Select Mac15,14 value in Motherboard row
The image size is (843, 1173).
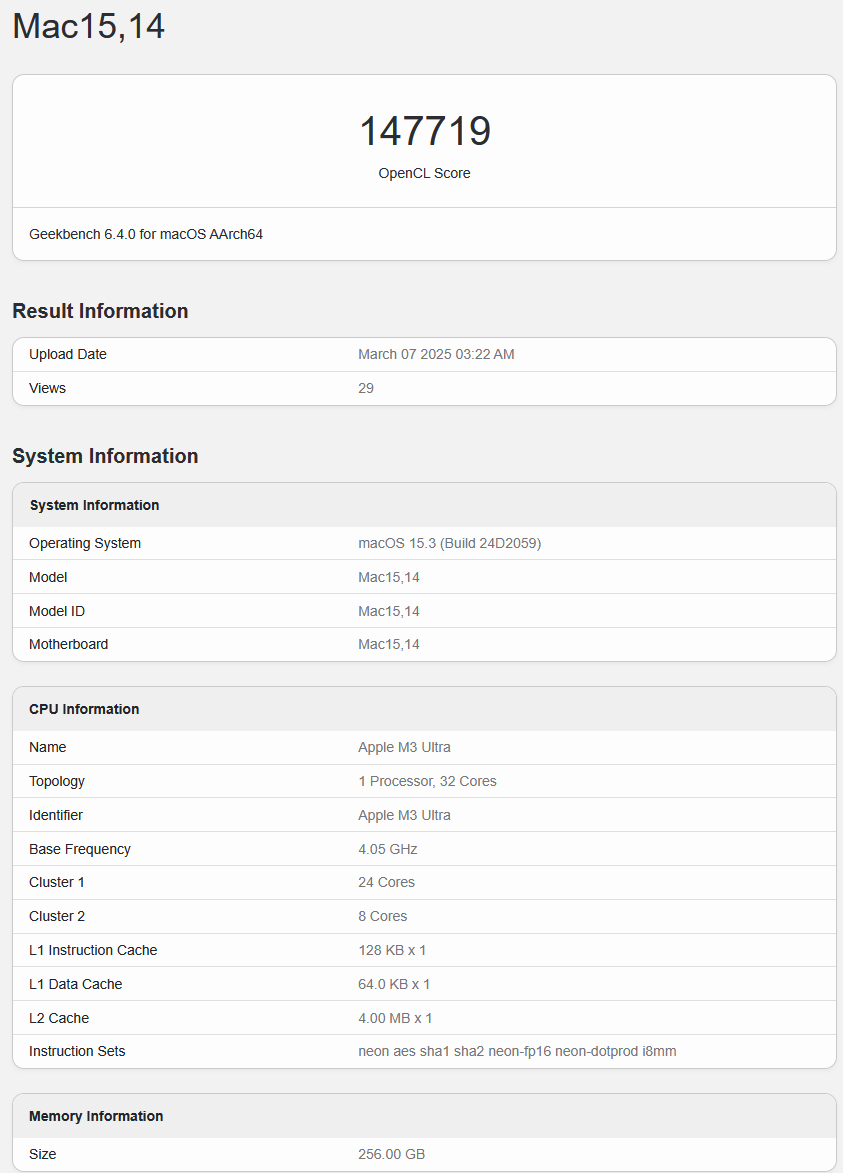(389, 644)
